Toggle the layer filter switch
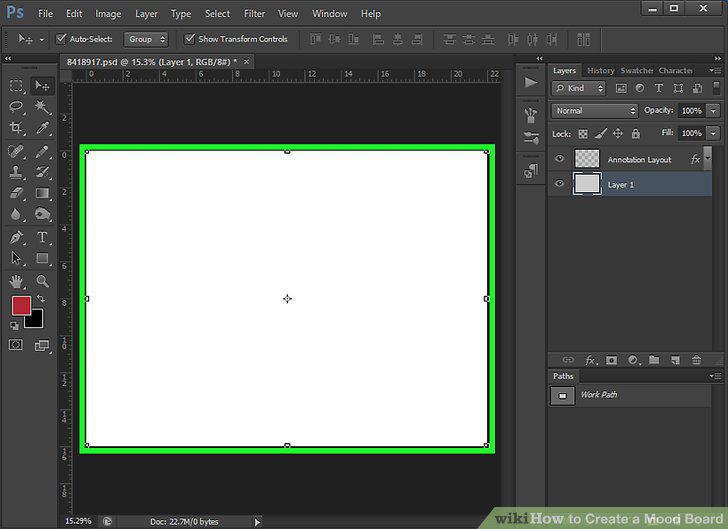This screenshot has width=728, height=529. (x=716, y=88)
